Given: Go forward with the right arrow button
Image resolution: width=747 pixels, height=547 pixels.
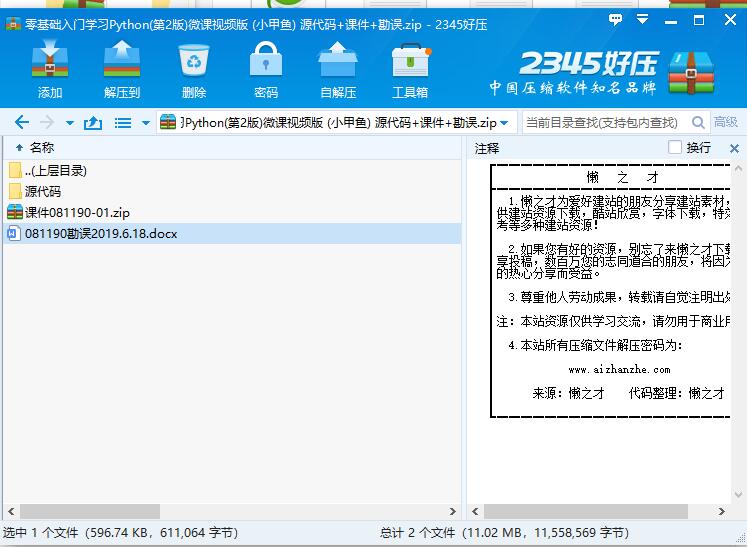Looking at the screenshot, I should (x=47, y=122).
